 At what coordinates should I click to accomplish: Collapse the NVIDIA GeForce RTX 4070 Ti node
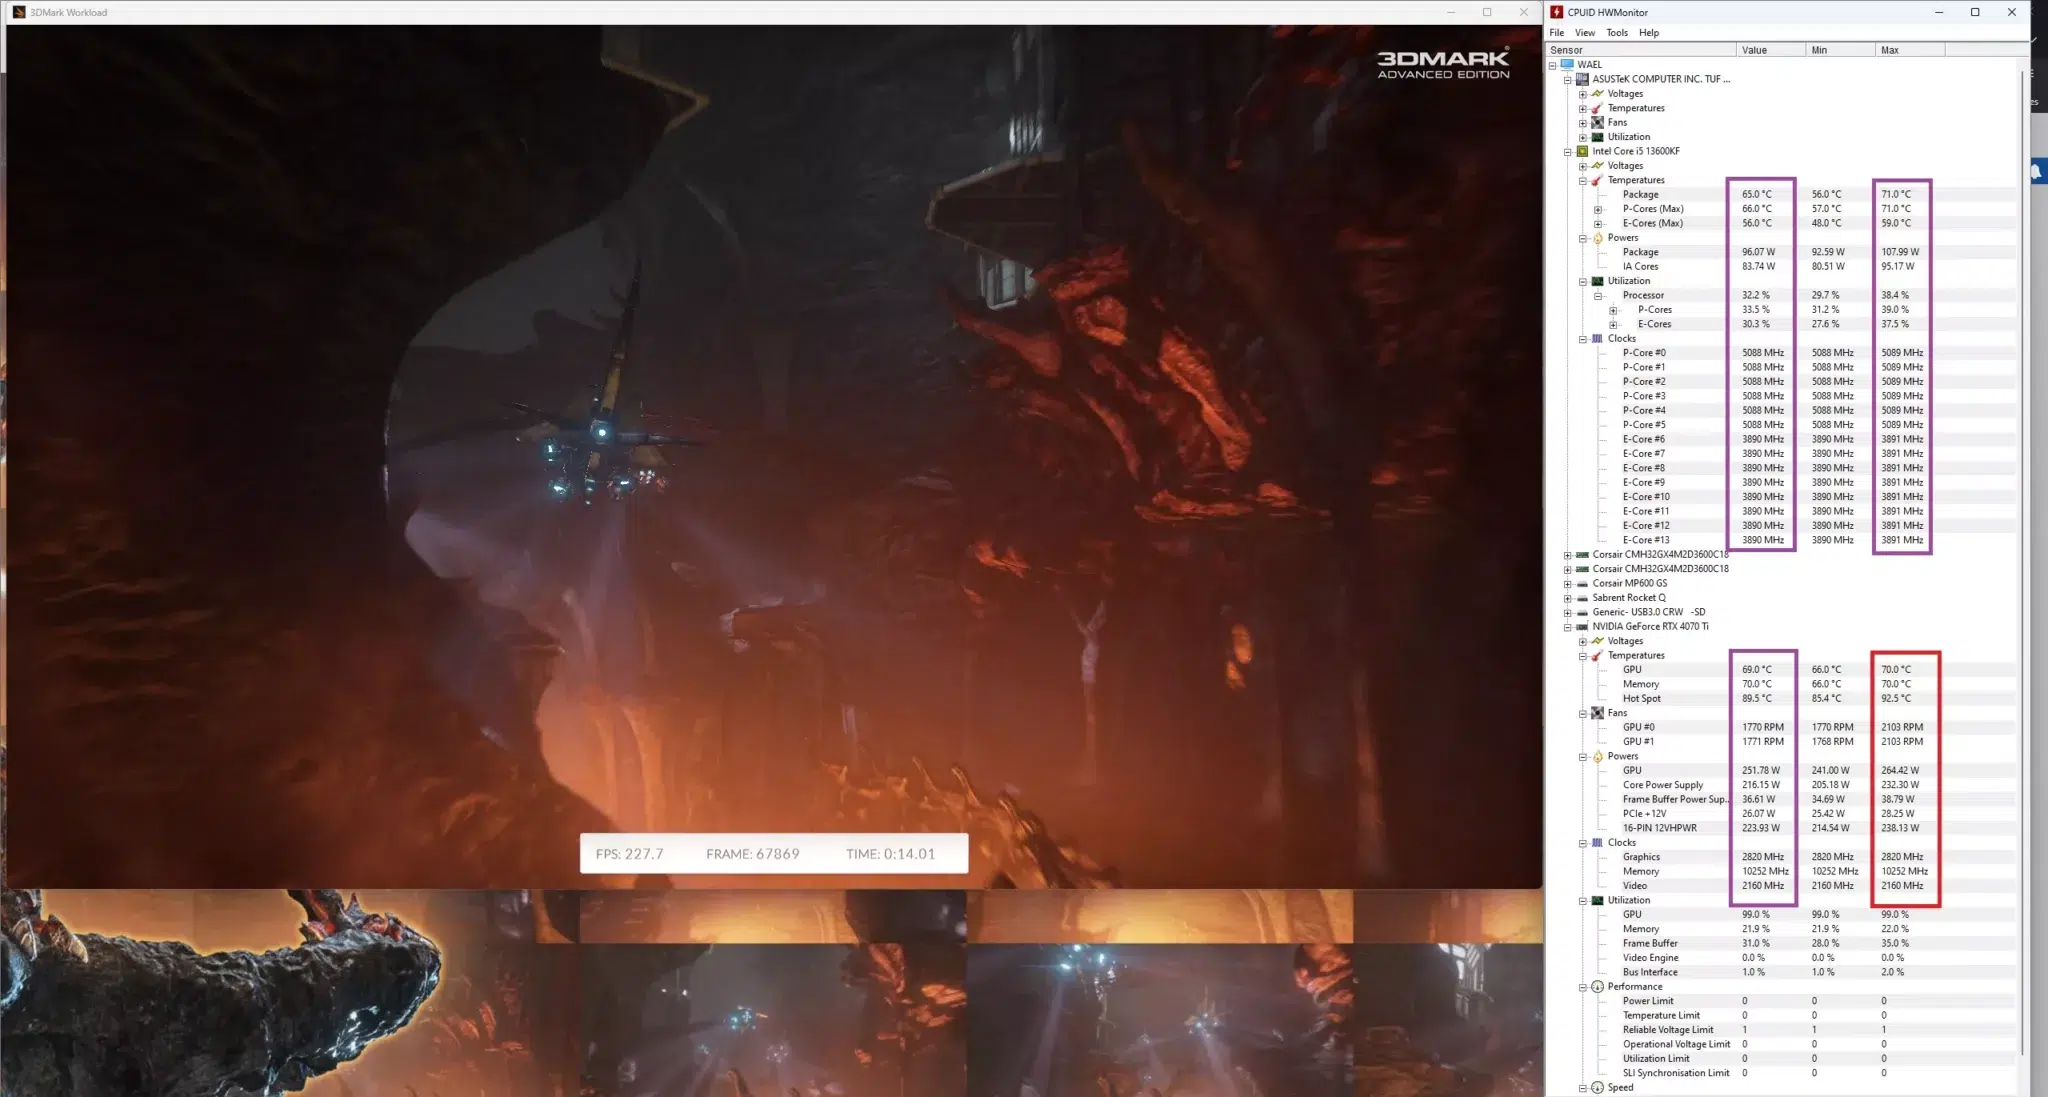click(1567, 627)
